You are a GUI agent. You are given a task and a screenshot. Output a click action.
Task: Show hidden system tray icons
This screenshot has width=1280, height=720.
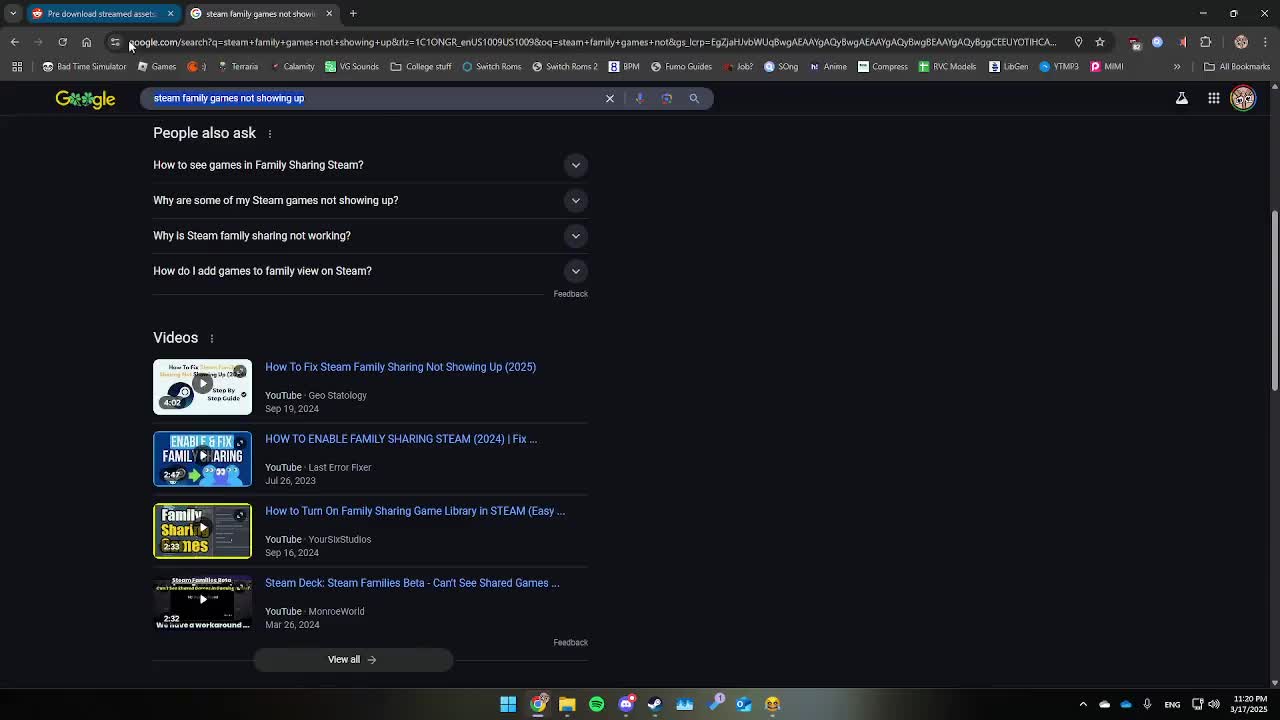pos(1083,704)
